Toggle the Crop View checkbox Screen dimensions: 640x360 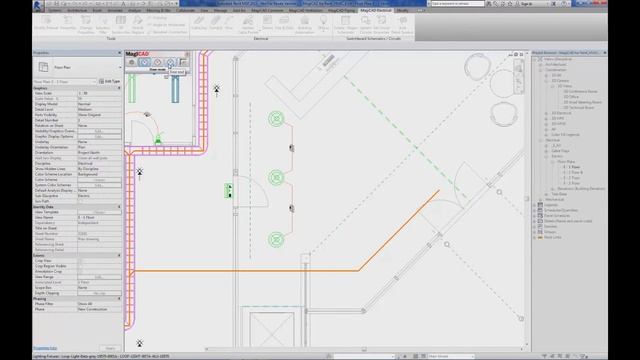click(x=80, y=260)
